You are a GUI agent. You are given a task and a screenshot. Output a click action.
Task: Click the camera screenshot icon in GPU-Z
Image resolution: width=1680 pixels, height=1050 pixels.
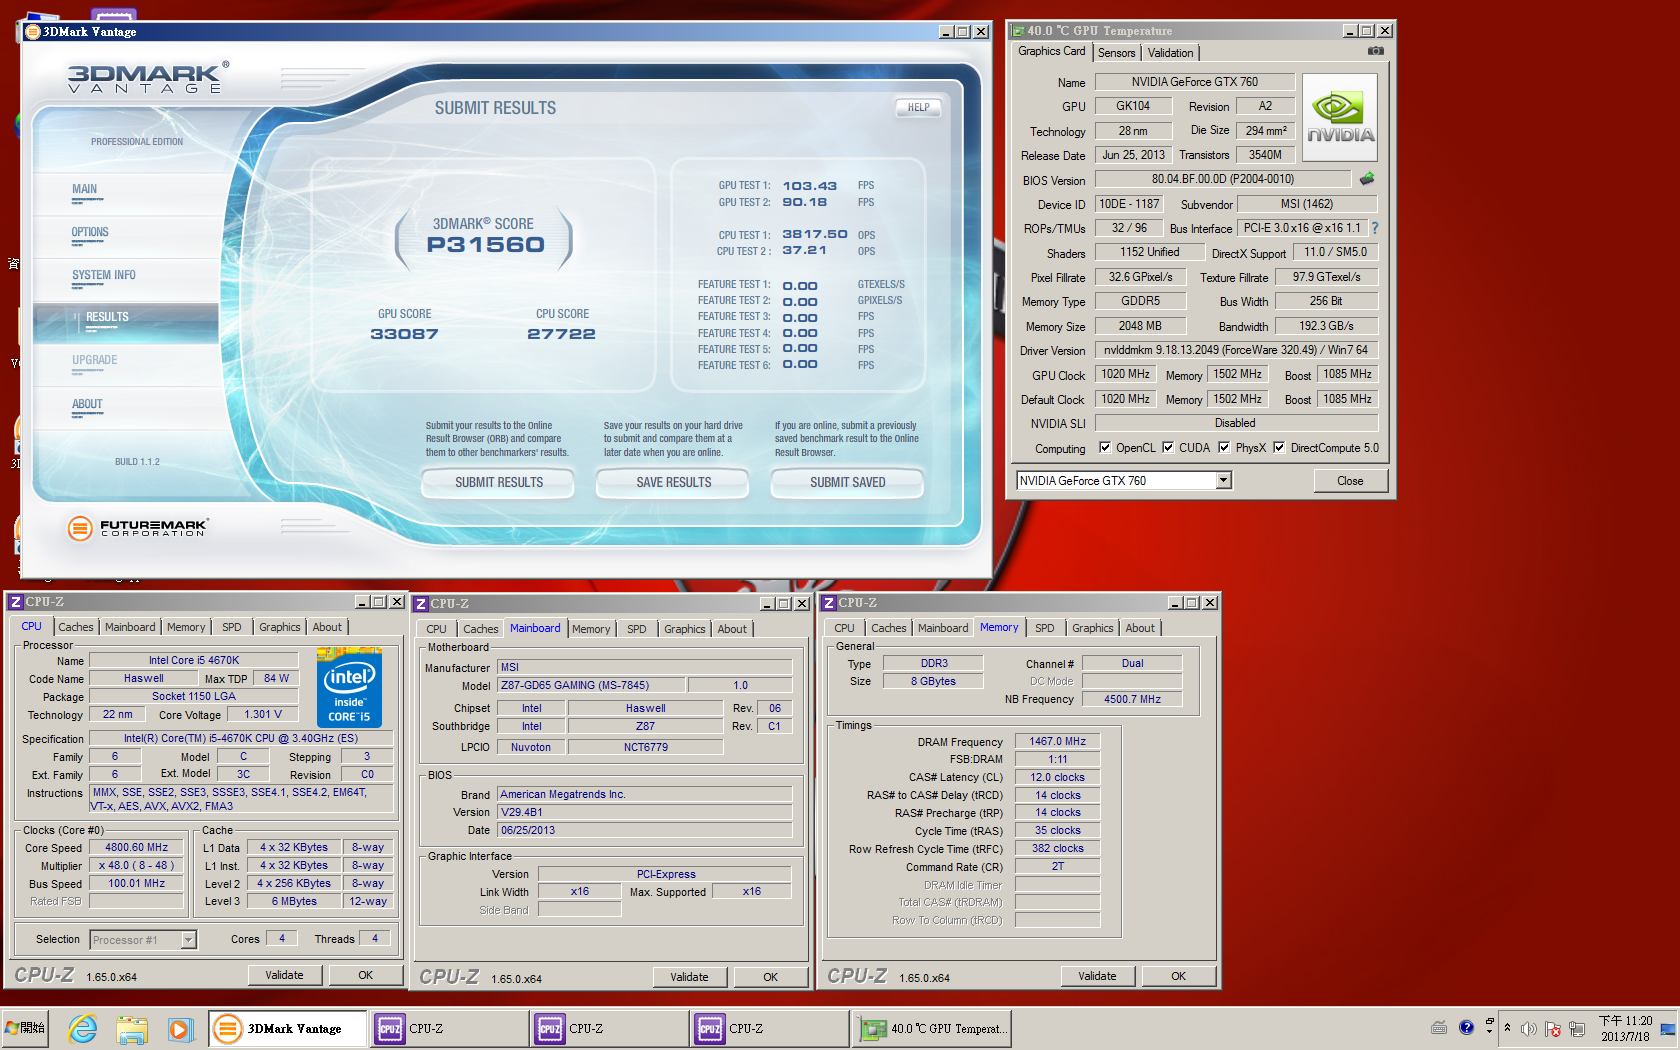tap(1376, 51)
